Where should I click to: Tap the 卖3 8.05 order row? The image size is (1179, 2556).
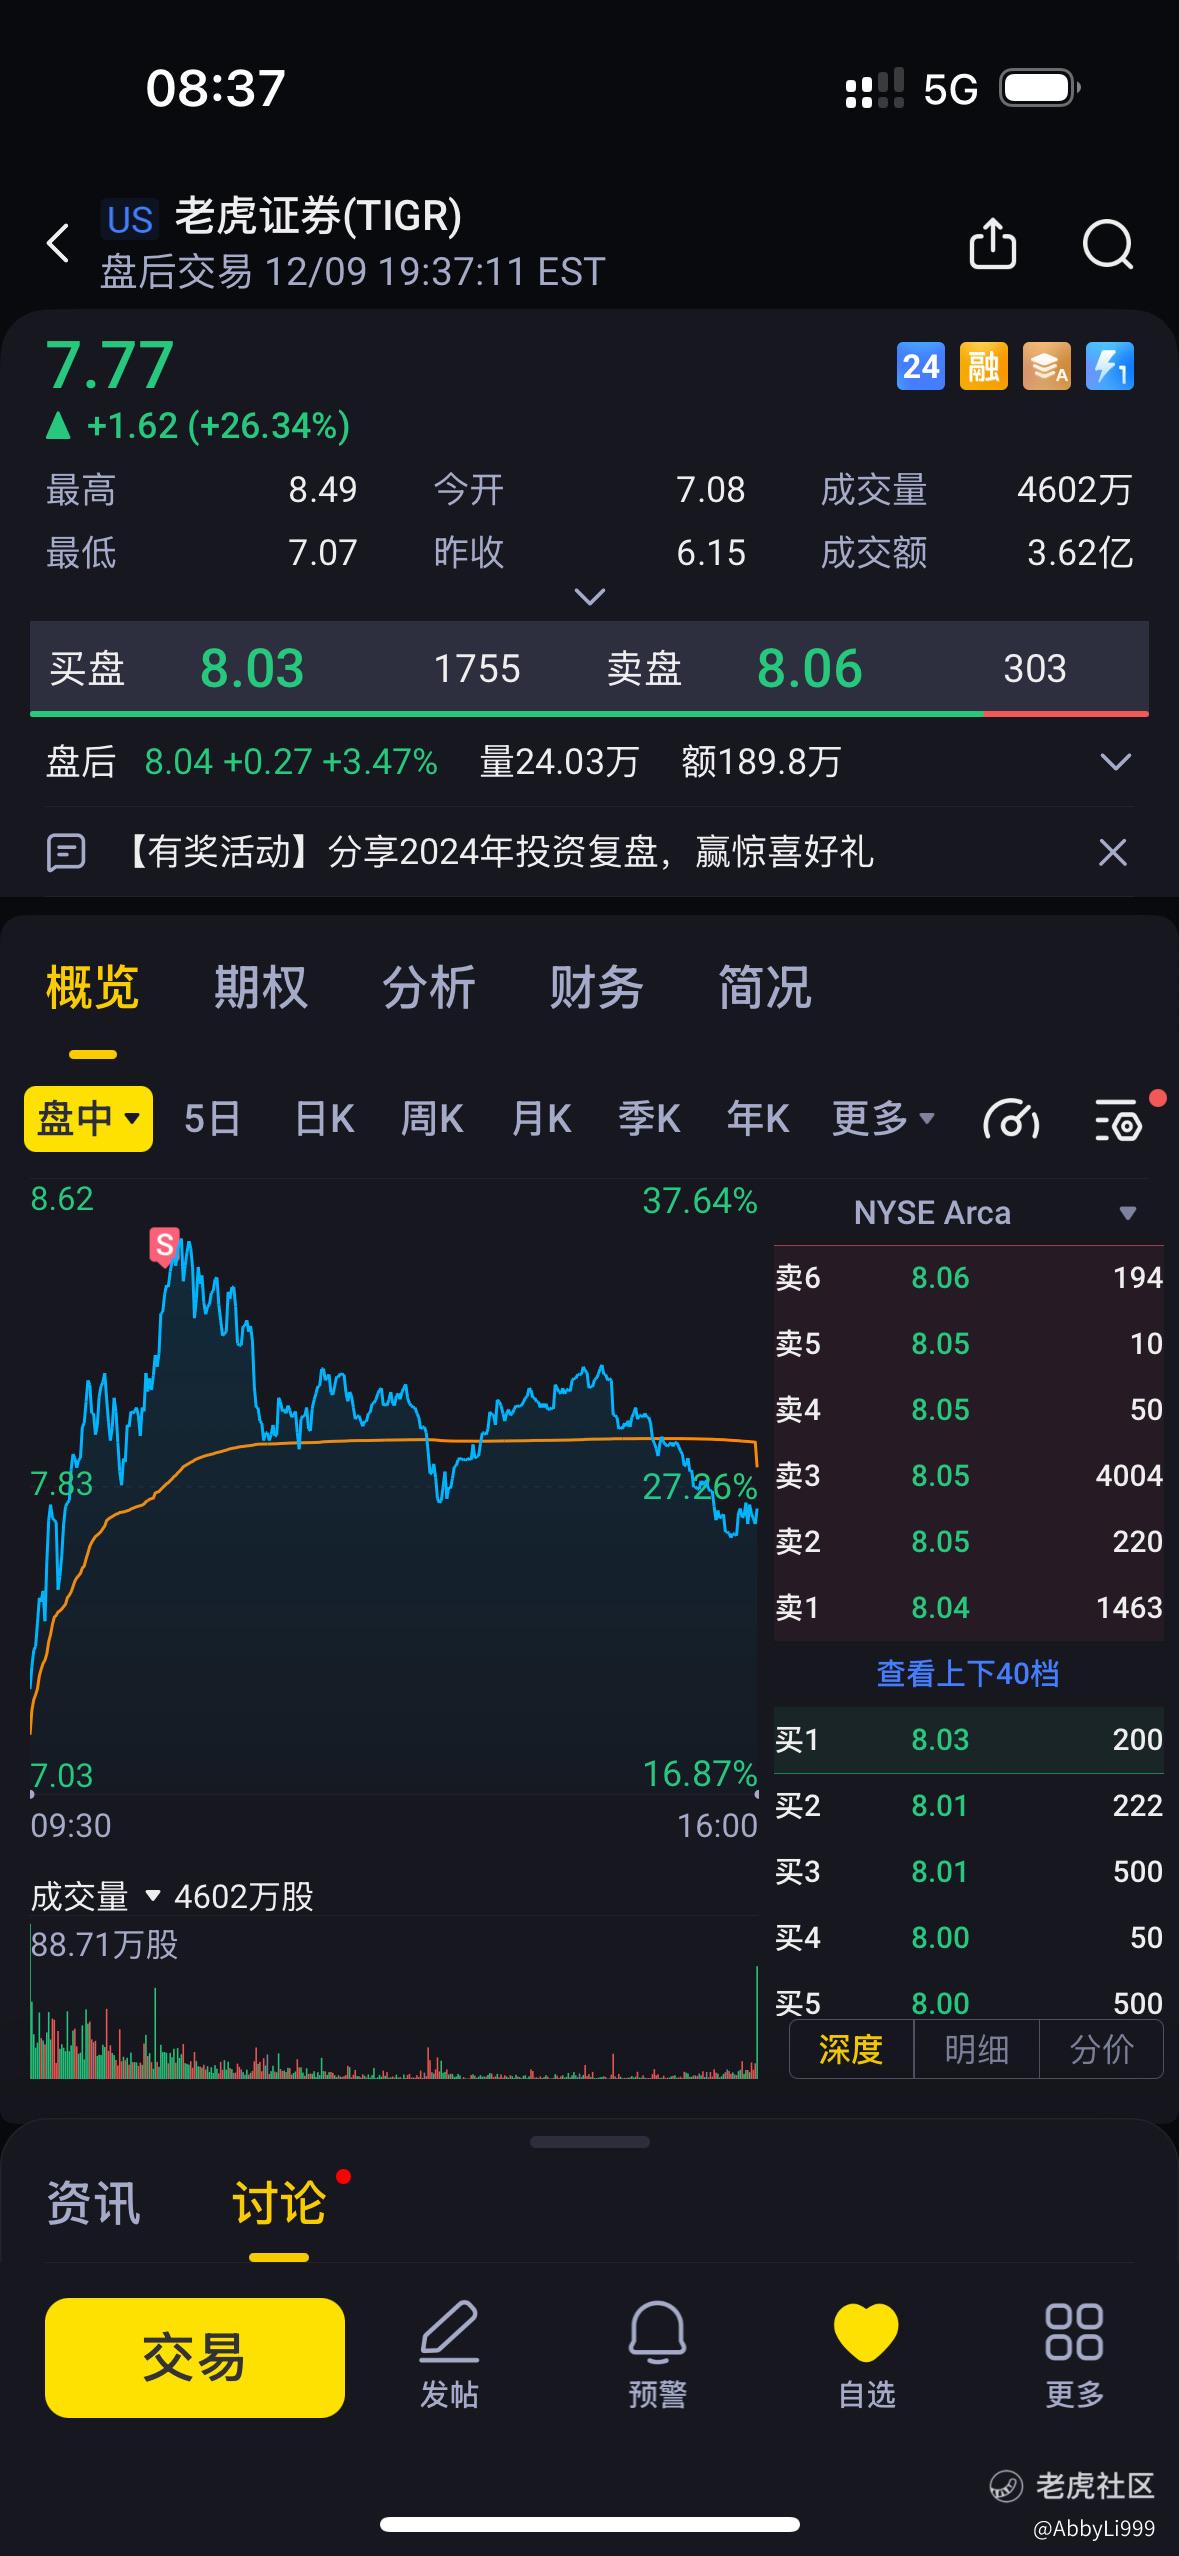(x=968, y=1475)
